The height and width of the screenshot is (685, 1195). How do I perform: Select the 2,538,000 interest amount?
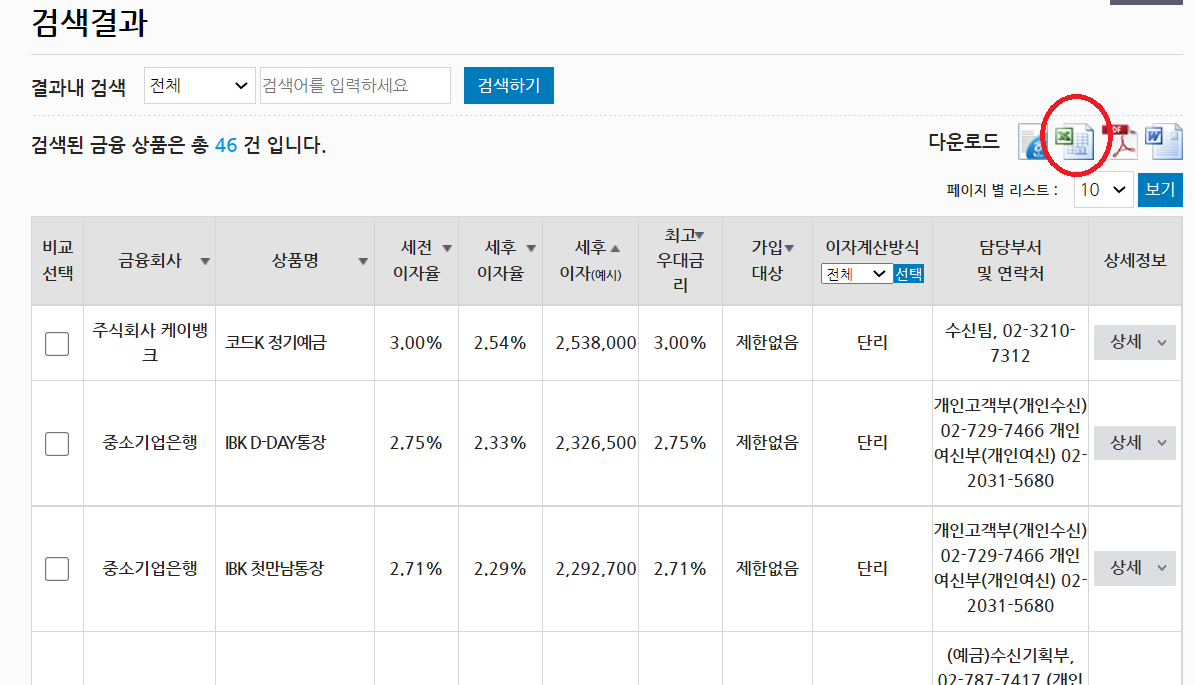pos(595,343)
